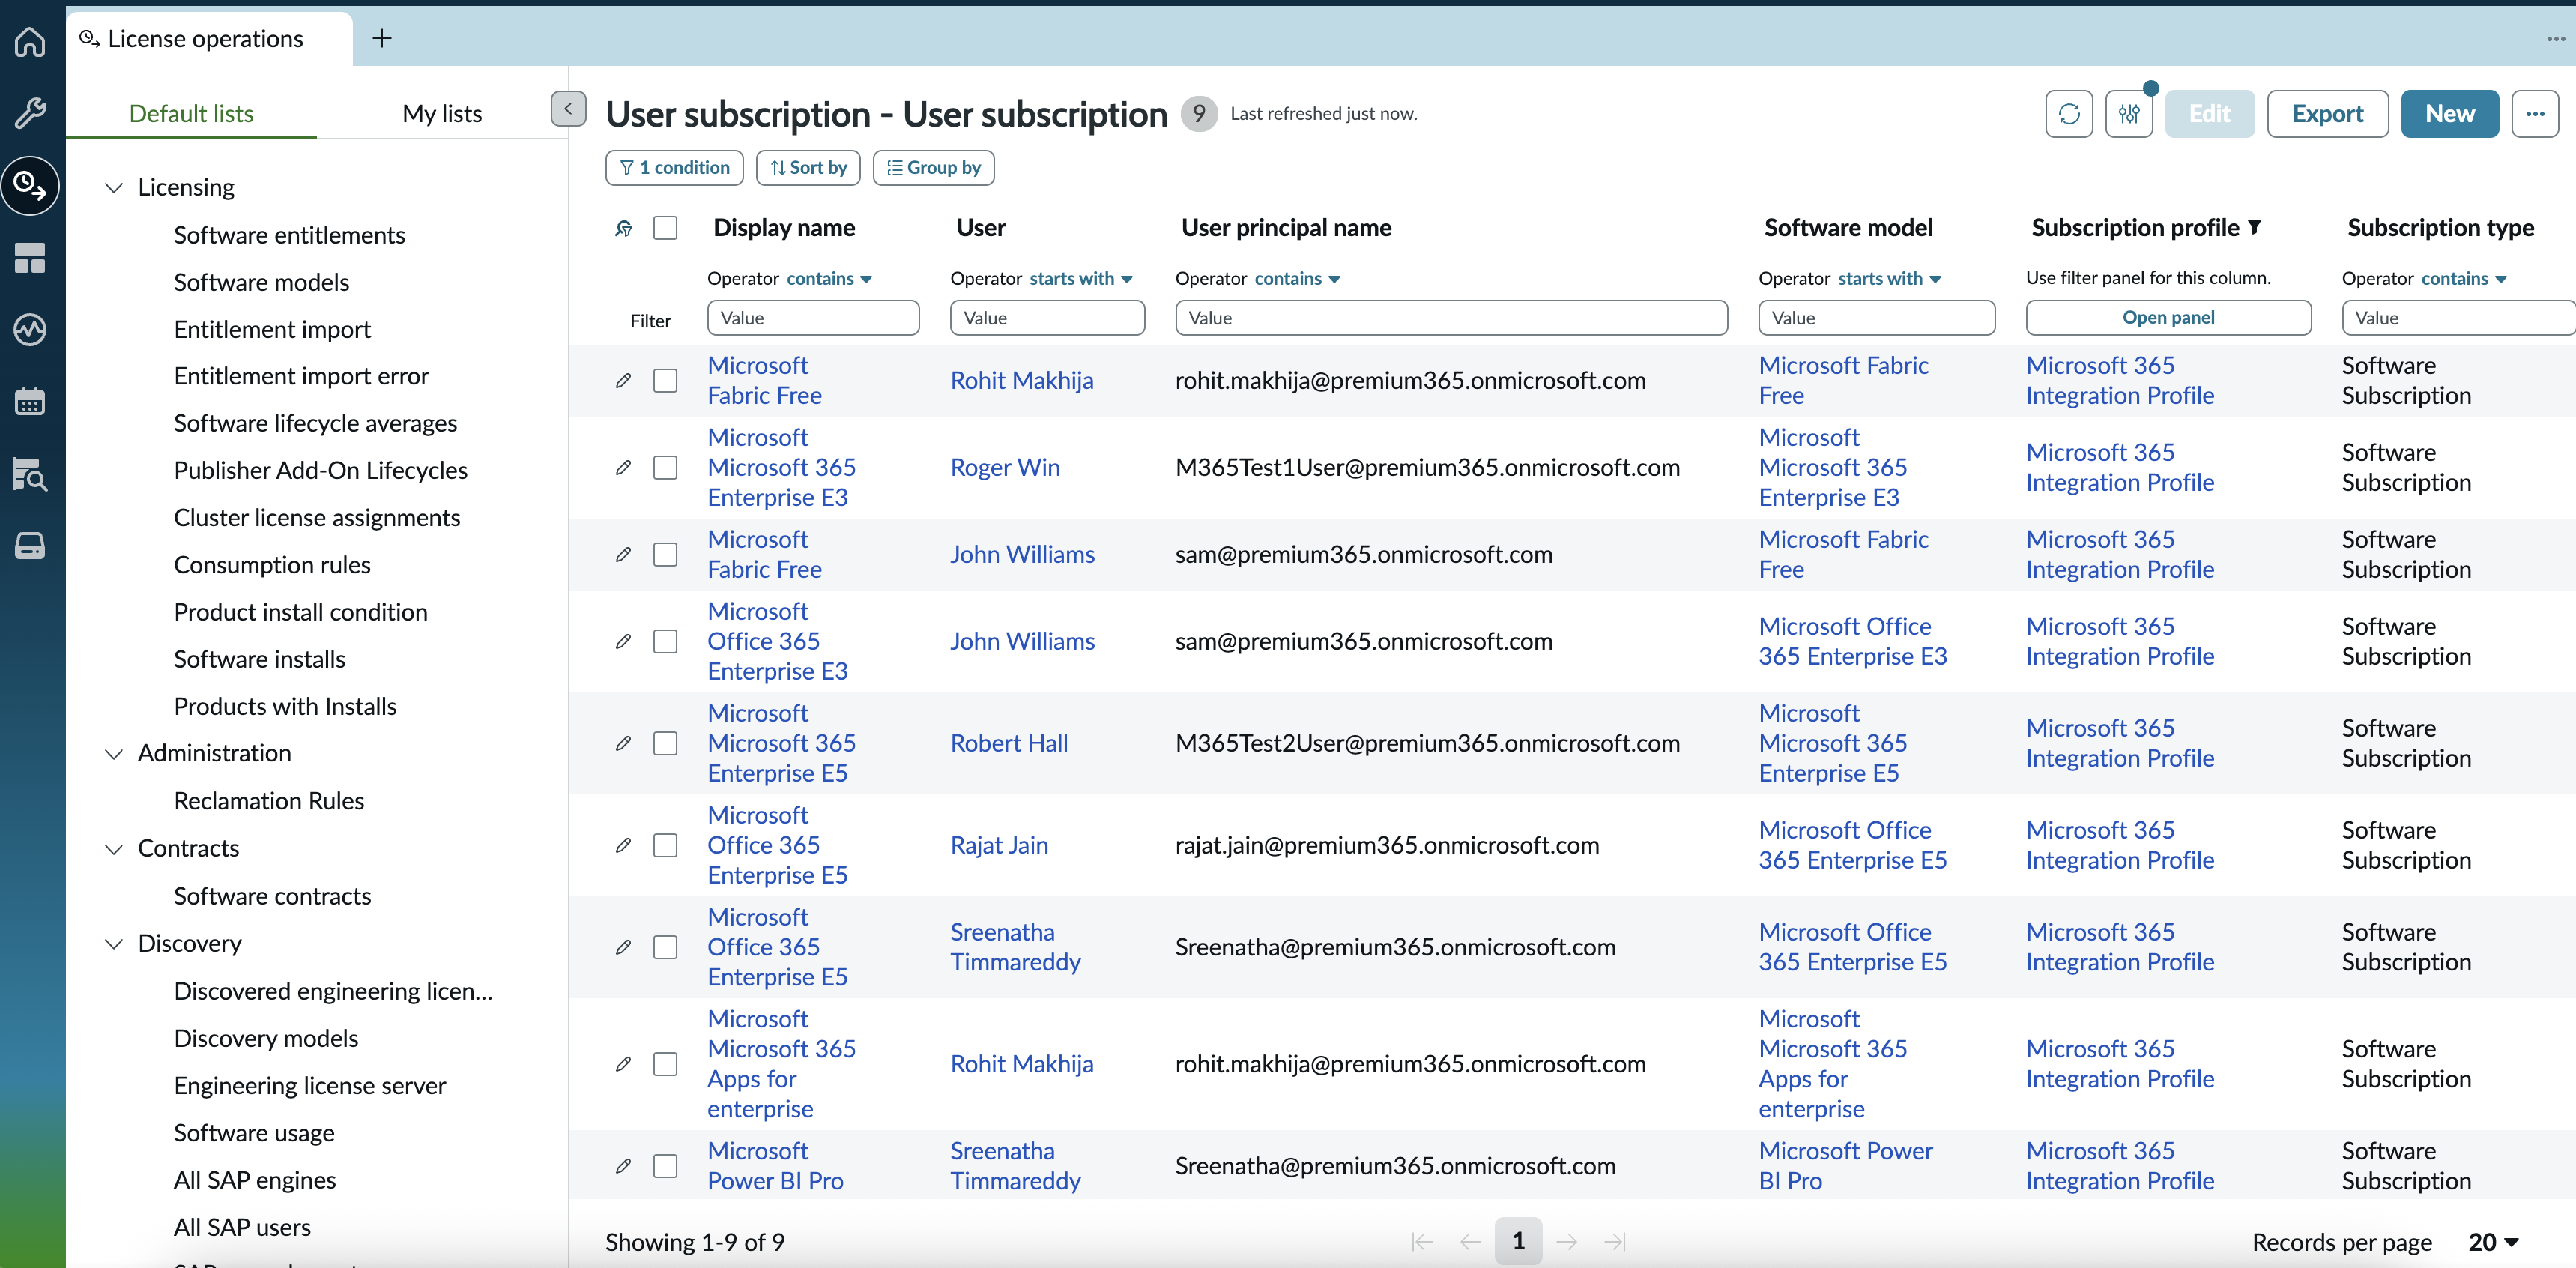Select Robert Hall row checkbox
Image resolution: width=2576 pixels, height=1268 pixels.
[665, 743]
